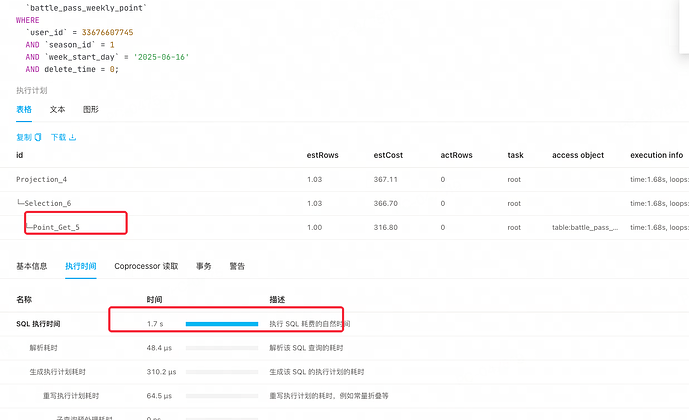Image resolution: width=689 pixels, height=420 pixels.
Task: Switch to the 表格 table view tab
Action: (x=24, y=109)
